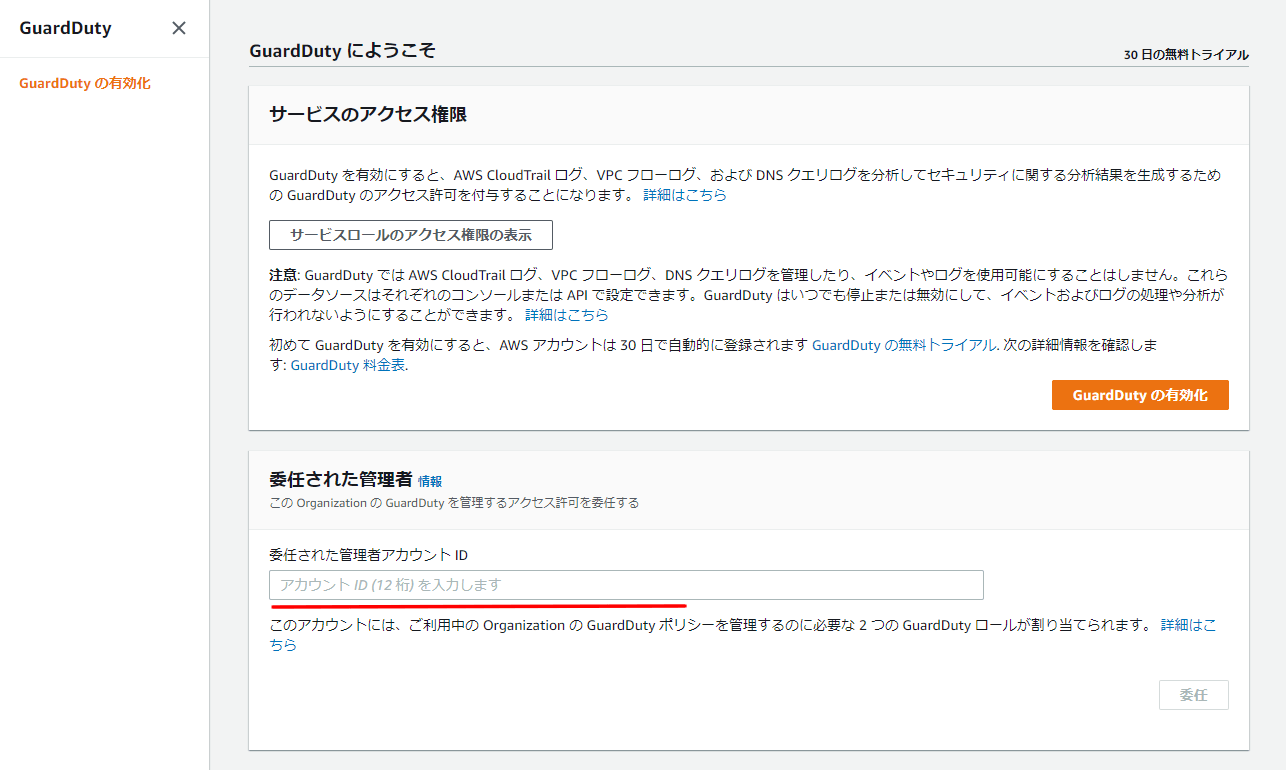The image size is (1286, 770).
Task: Open the GuardDuty 料金表 link
Action: (348, 365)
